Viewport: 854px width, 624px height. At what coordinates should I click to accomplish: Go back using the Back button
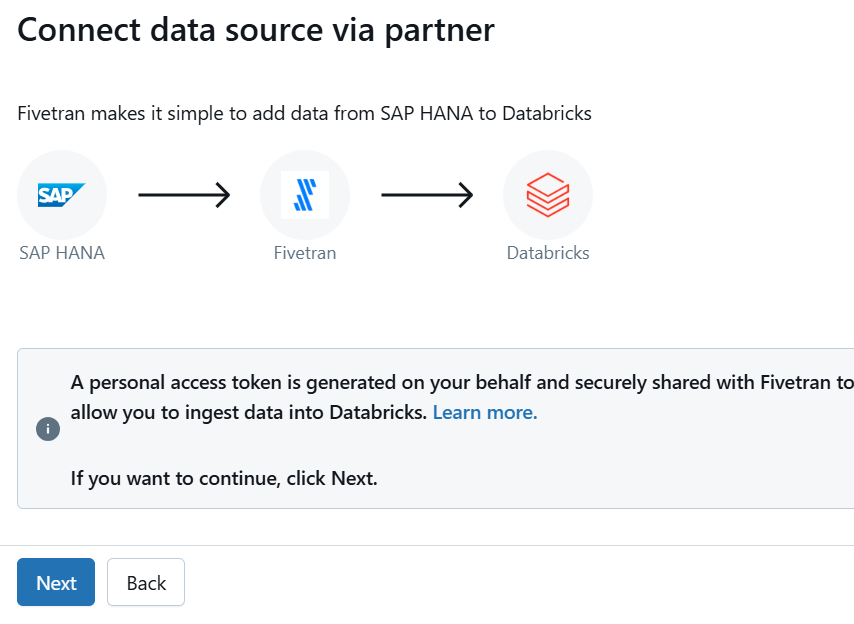146,582
